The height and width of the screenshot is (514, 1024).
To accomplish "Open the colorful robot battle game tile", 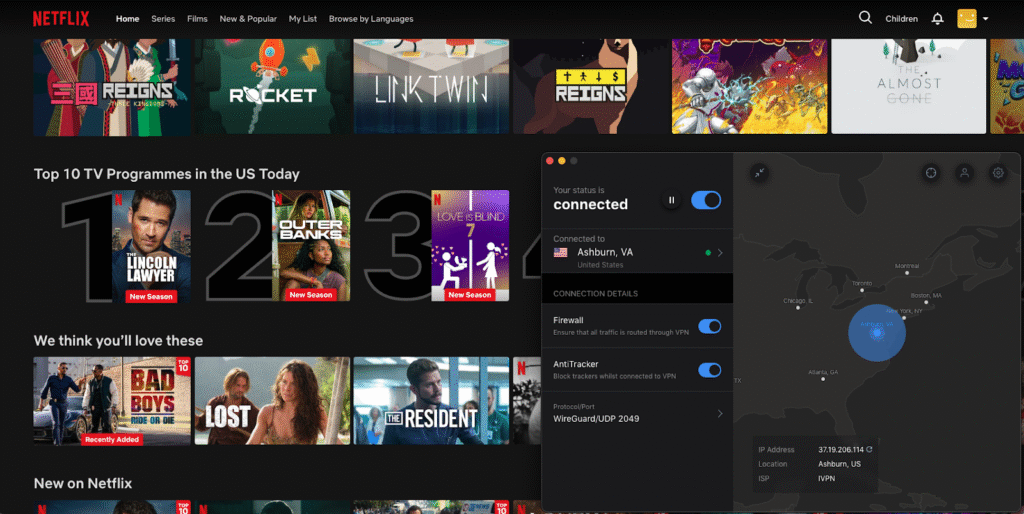I will click(750, 86).
